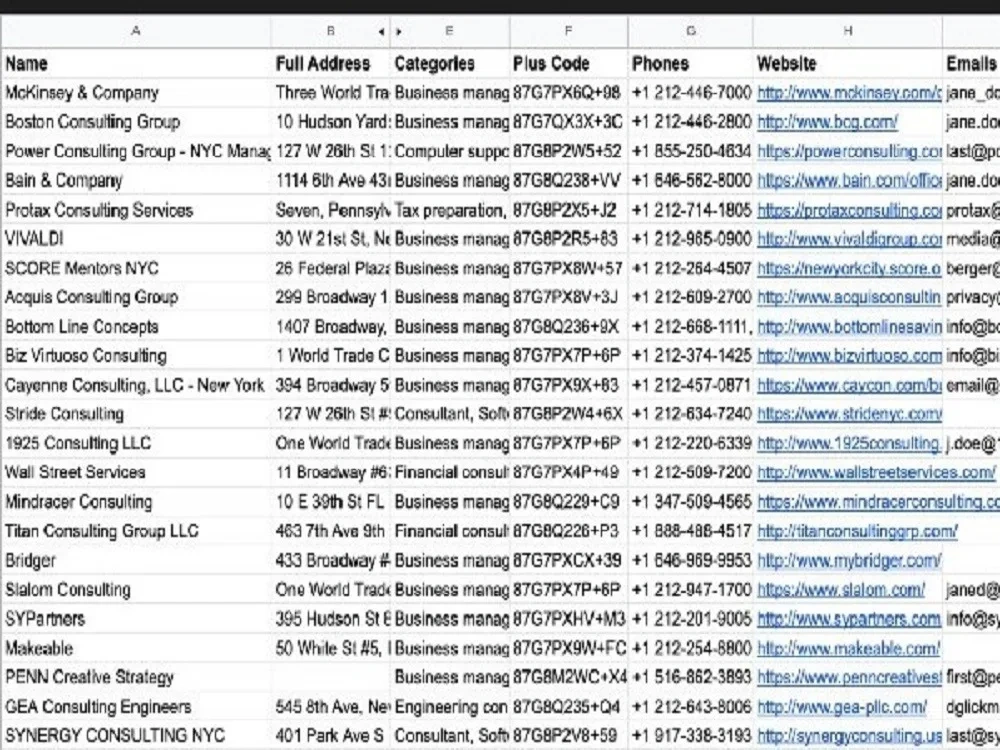Select the 'SYPartners' name cell
The width and height of the screenshot is (1000, 750).
coord(136,619)
